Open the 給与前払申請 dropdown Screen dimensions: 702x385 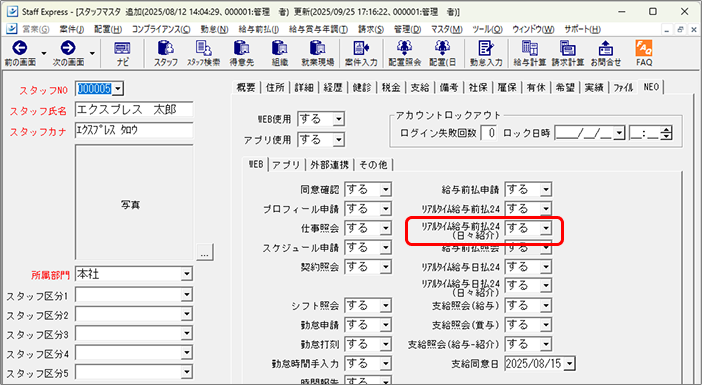click(x=546, y=189)
